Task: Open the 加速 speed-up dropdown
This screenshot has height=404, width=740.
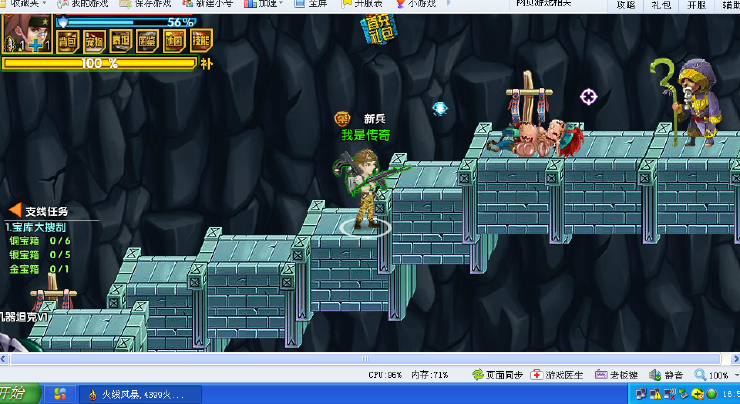Action: pos(263,4)
